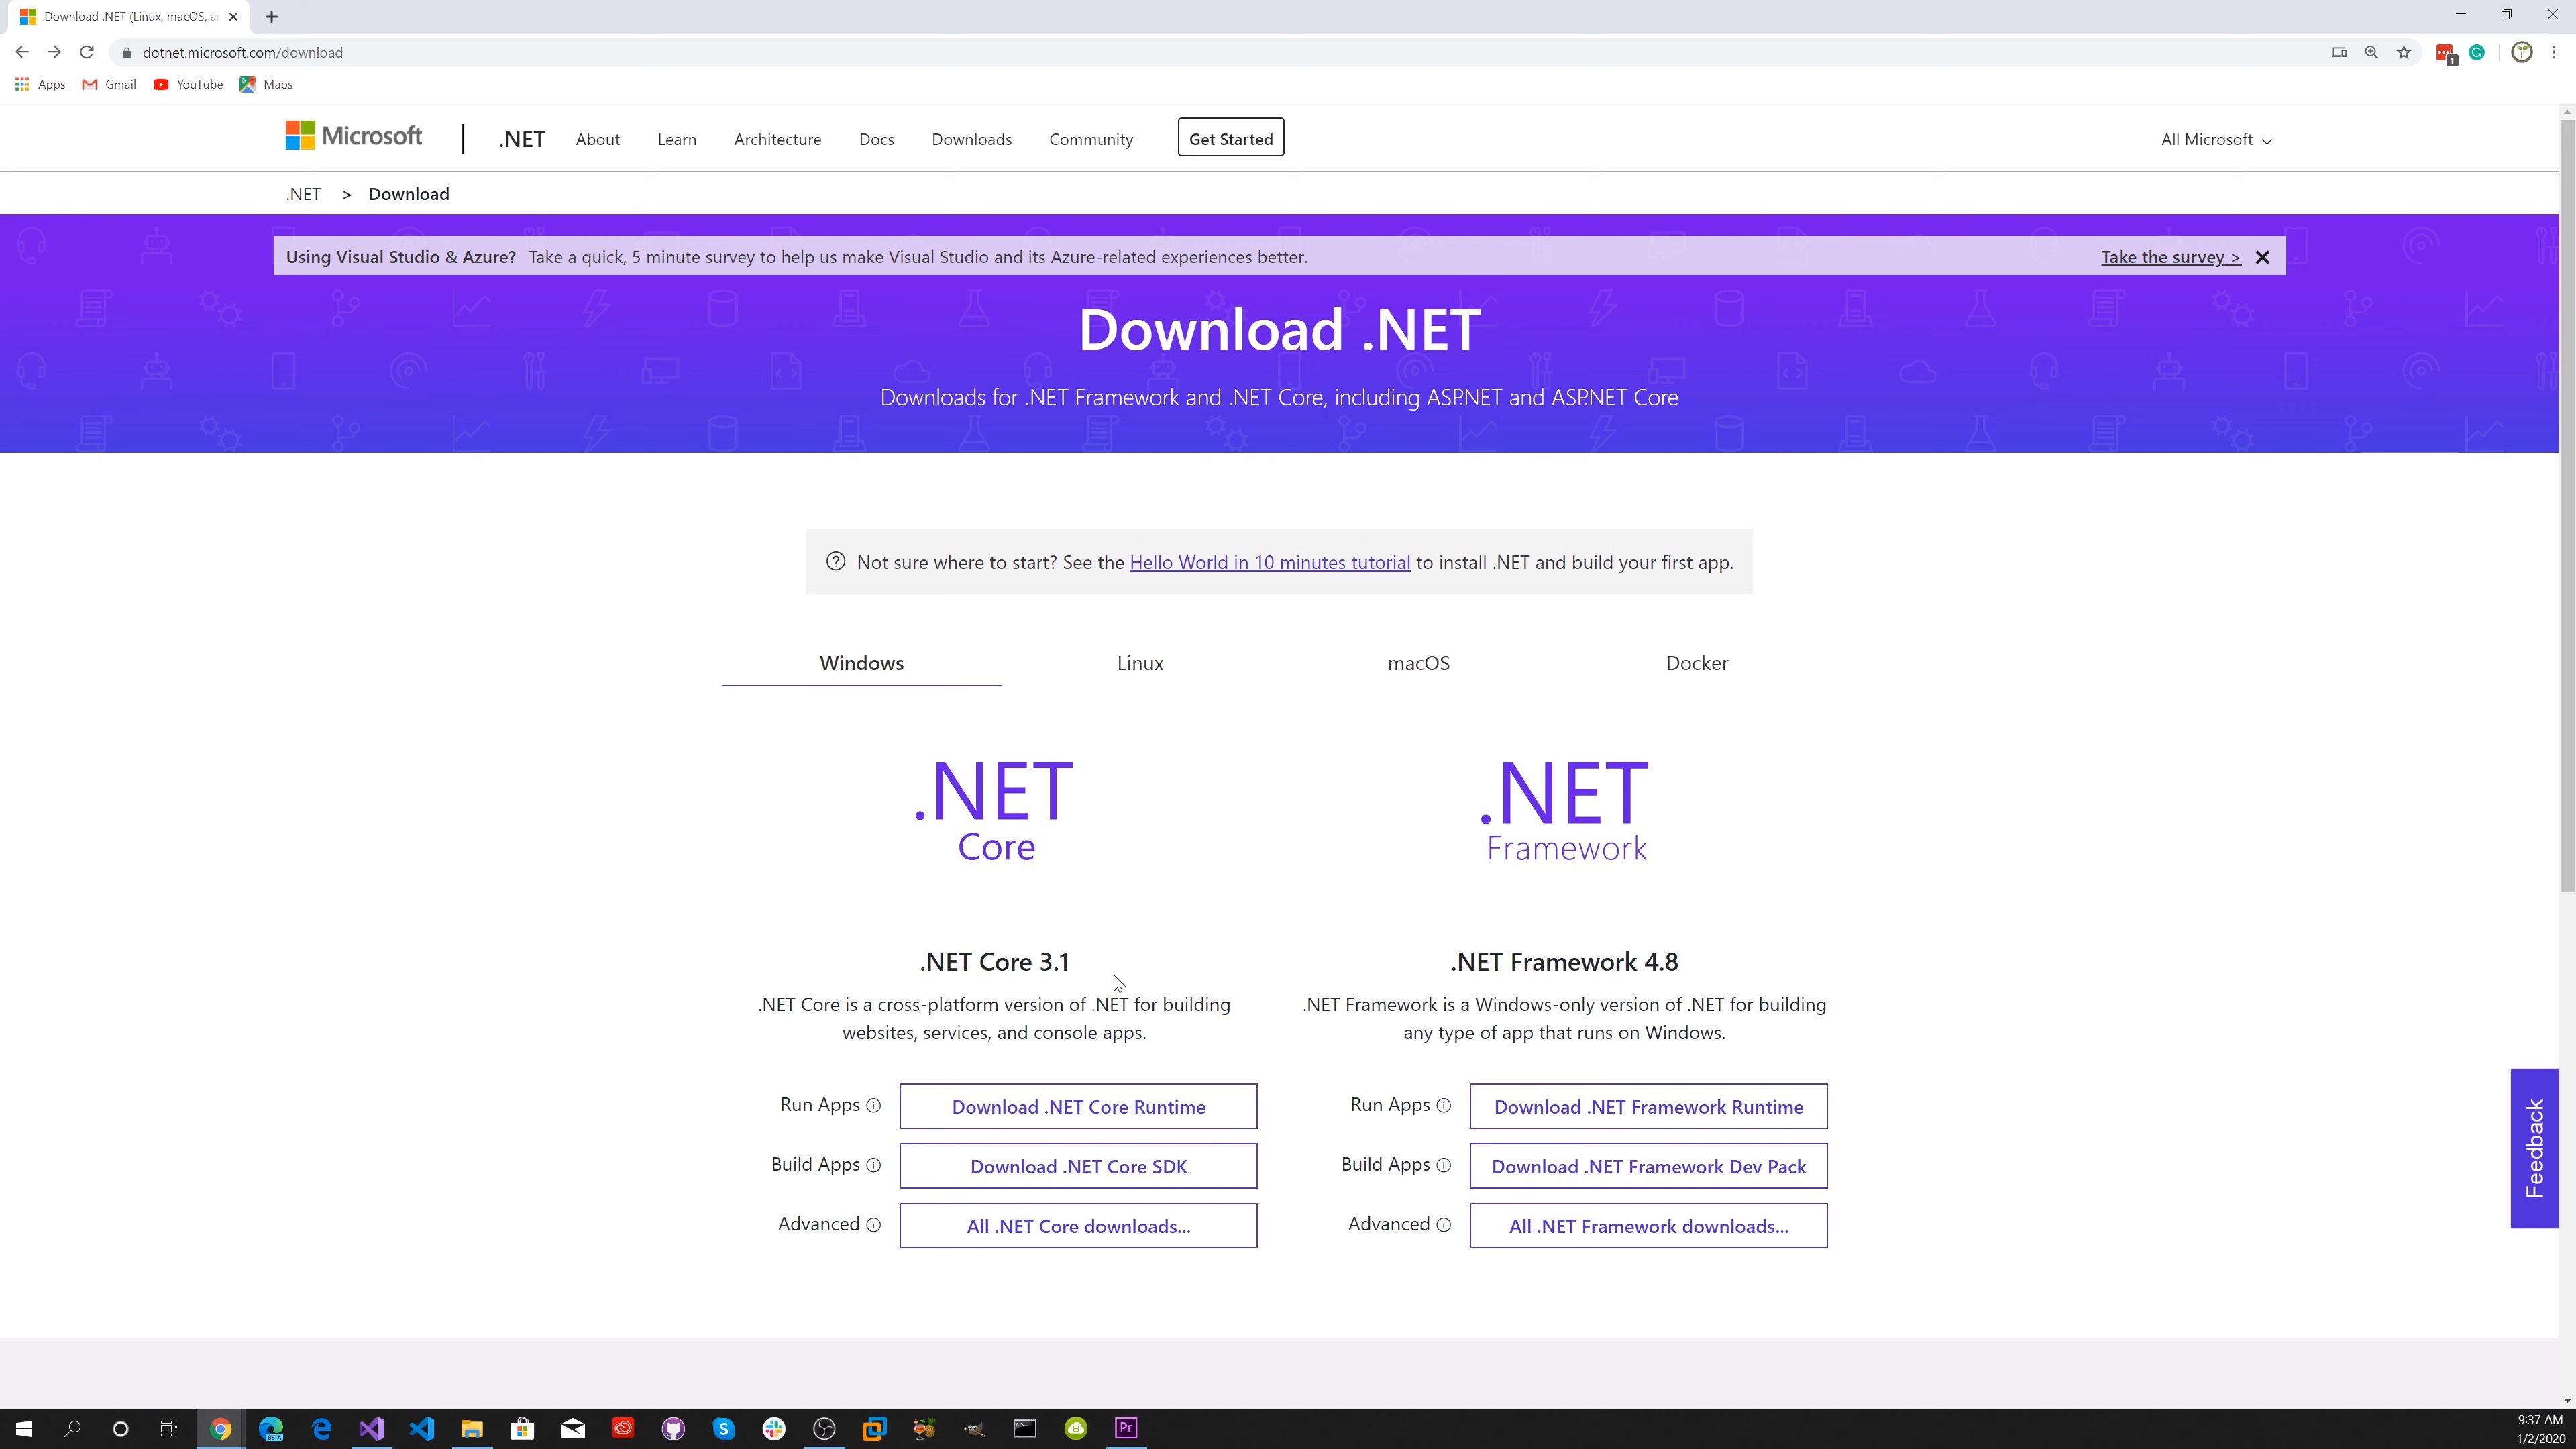Click Download .NET Framework Dev Pack
Screen dimensions: 2576x1449
pos(1648,1166)
